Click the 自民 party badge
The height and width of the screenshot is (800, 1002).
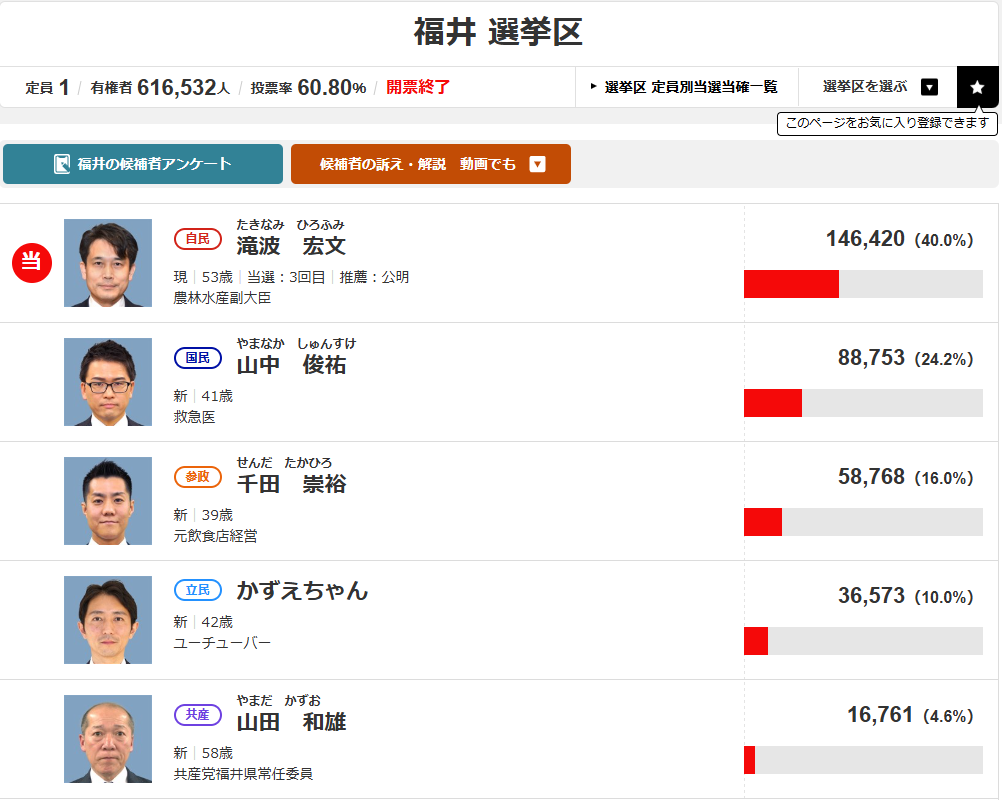[198, 239]
